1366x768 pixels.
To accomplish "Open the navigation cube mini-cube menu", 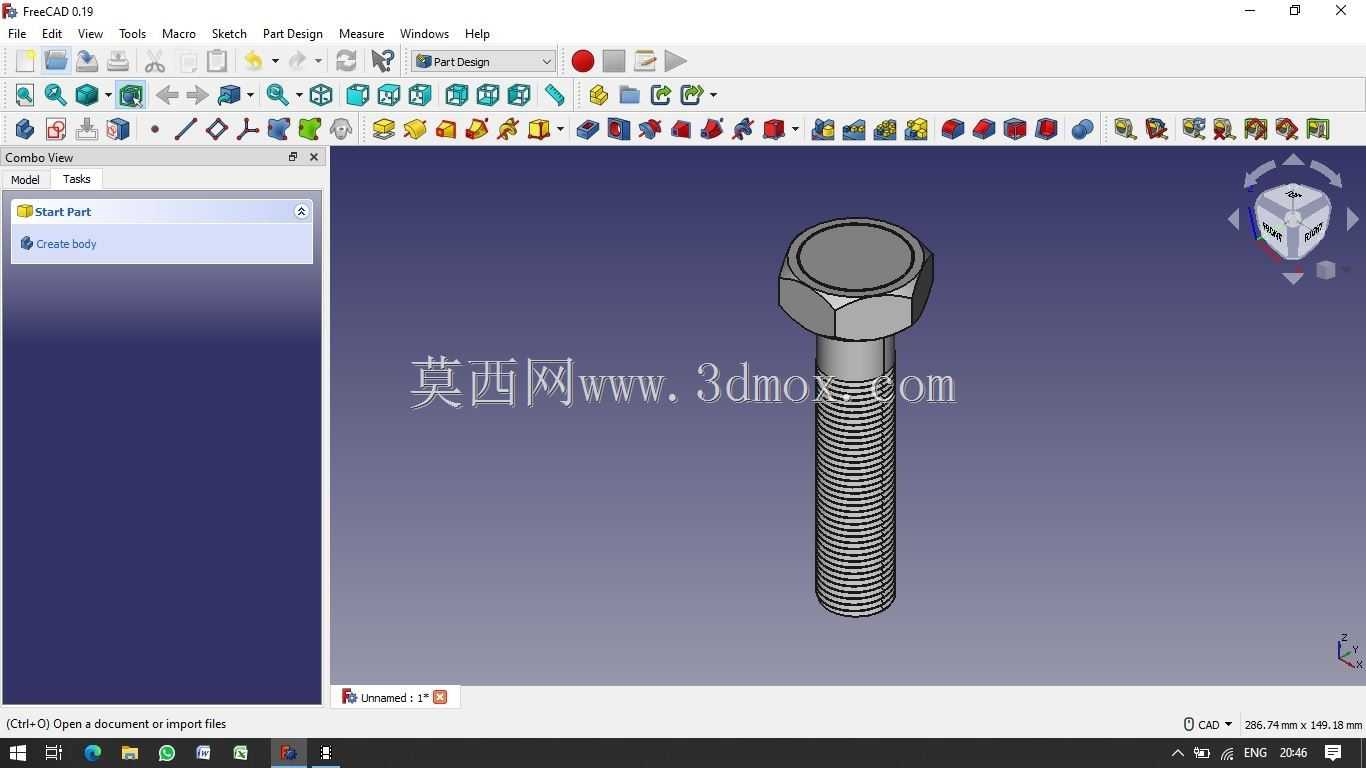I will pyautogui.click(x=1326, y=270).
